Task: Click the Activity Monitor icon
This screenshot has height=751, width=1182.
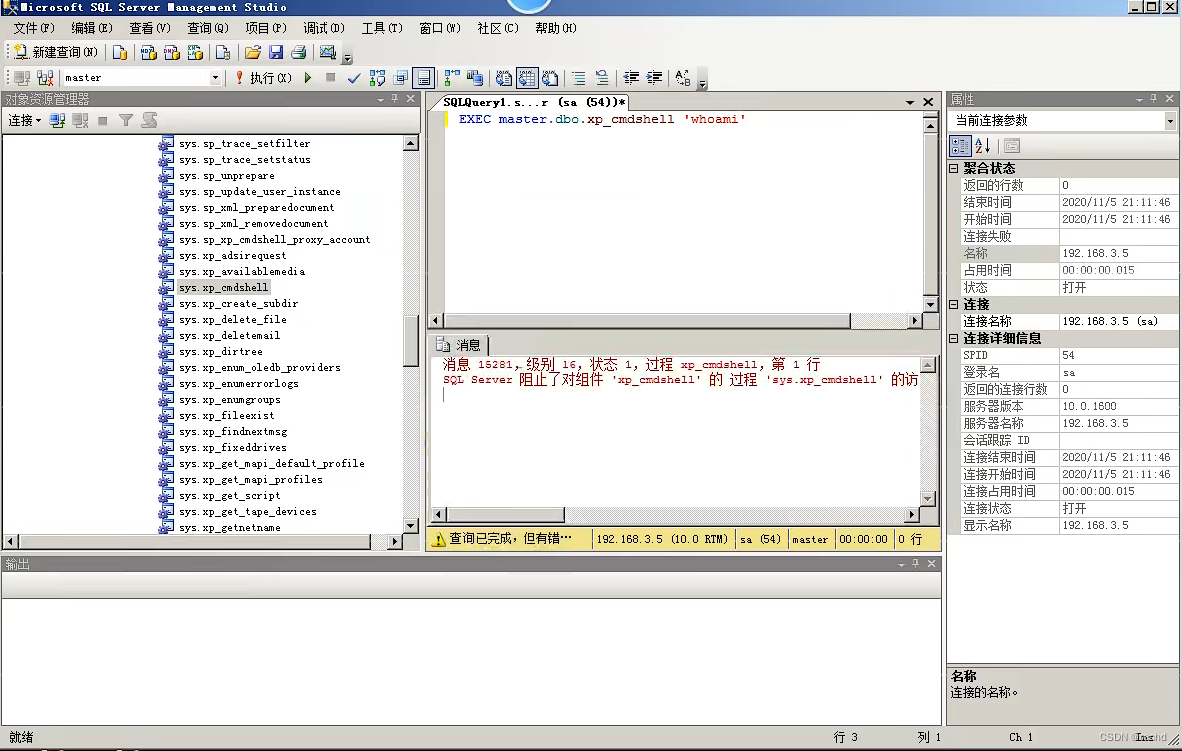Action: [x=327, y=52]
